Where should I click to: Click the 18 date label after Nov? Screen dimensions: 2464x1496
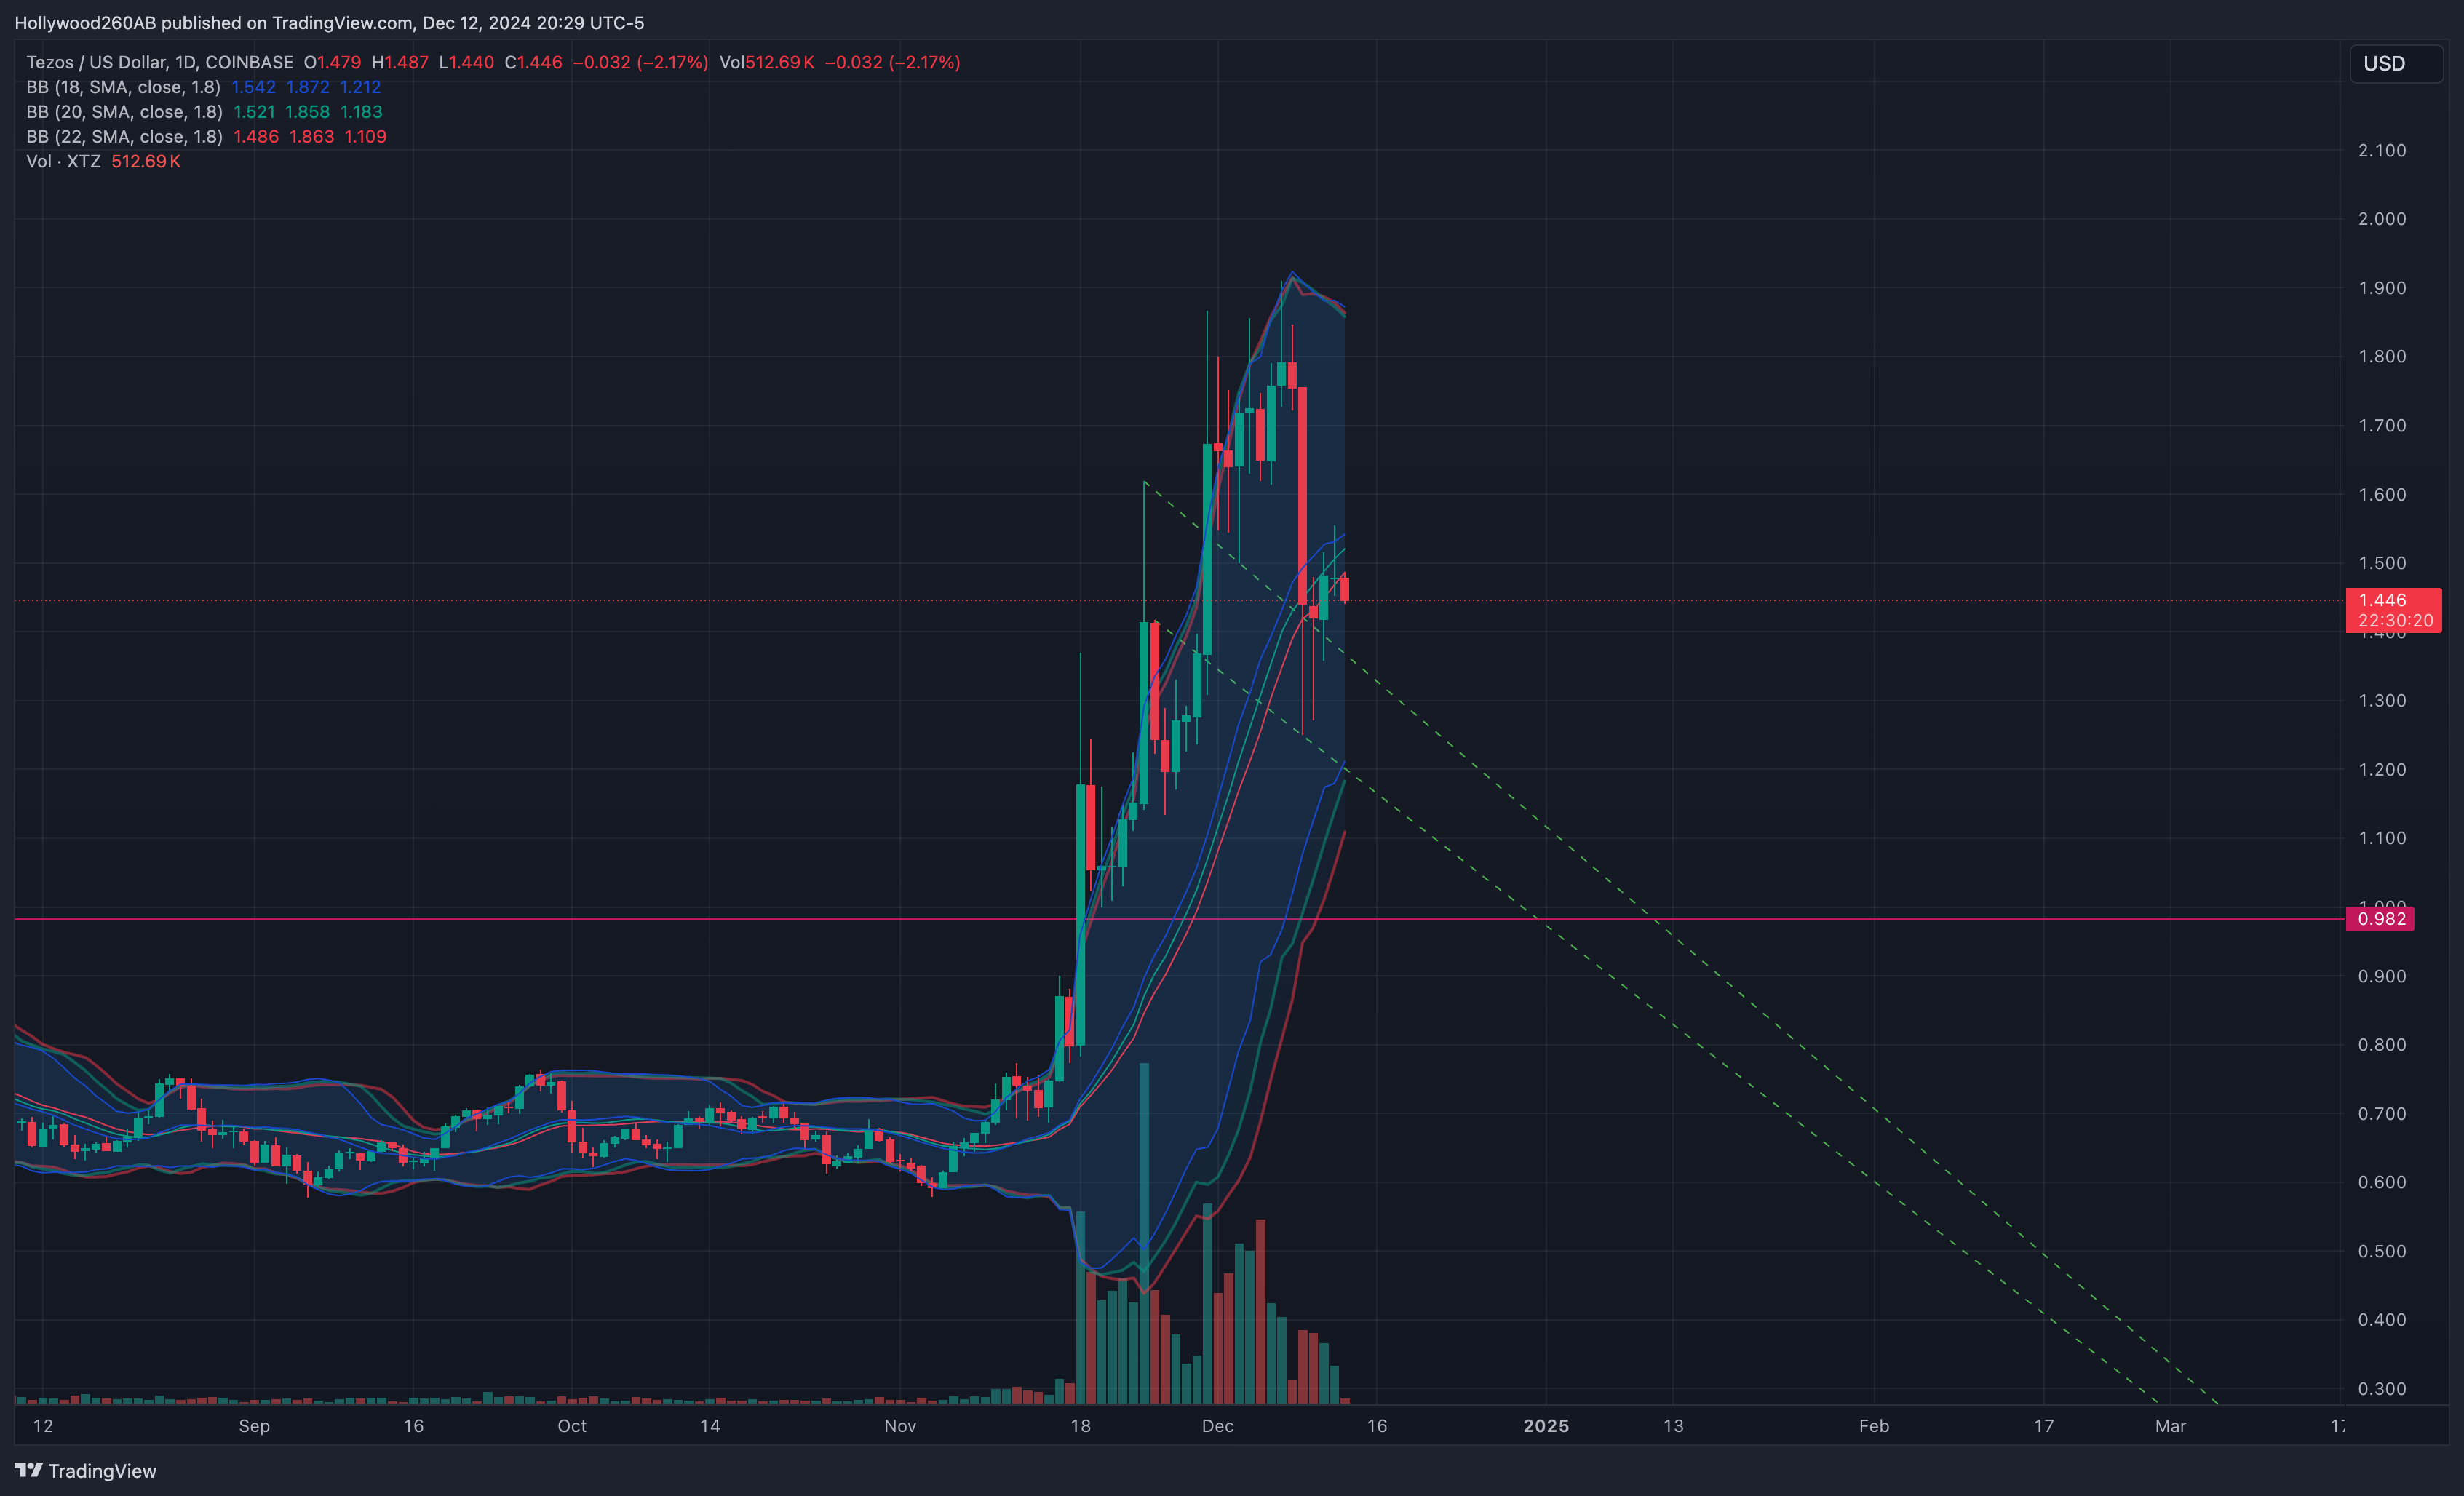tap(1080, 1426)
